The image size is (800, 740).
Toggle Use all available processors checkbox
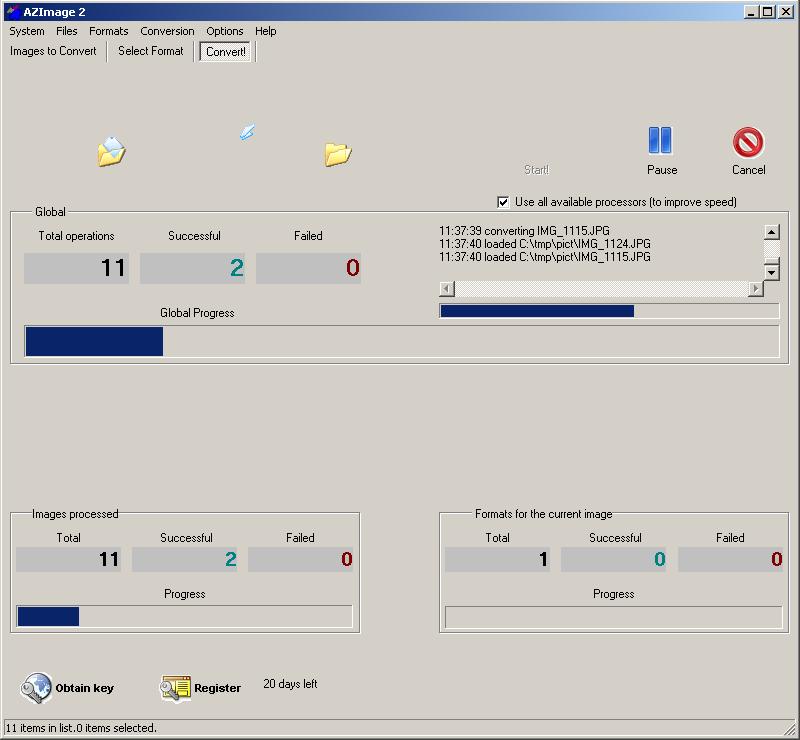[x=503, y=202]
